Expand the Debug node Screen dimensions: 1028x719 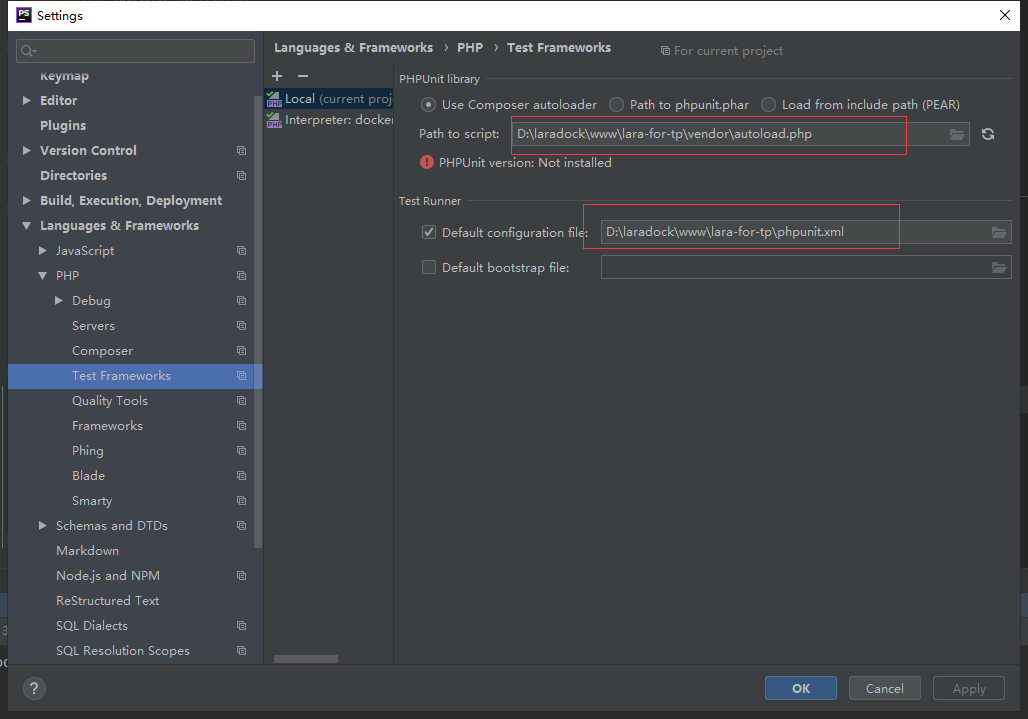[x=59, y=301]
